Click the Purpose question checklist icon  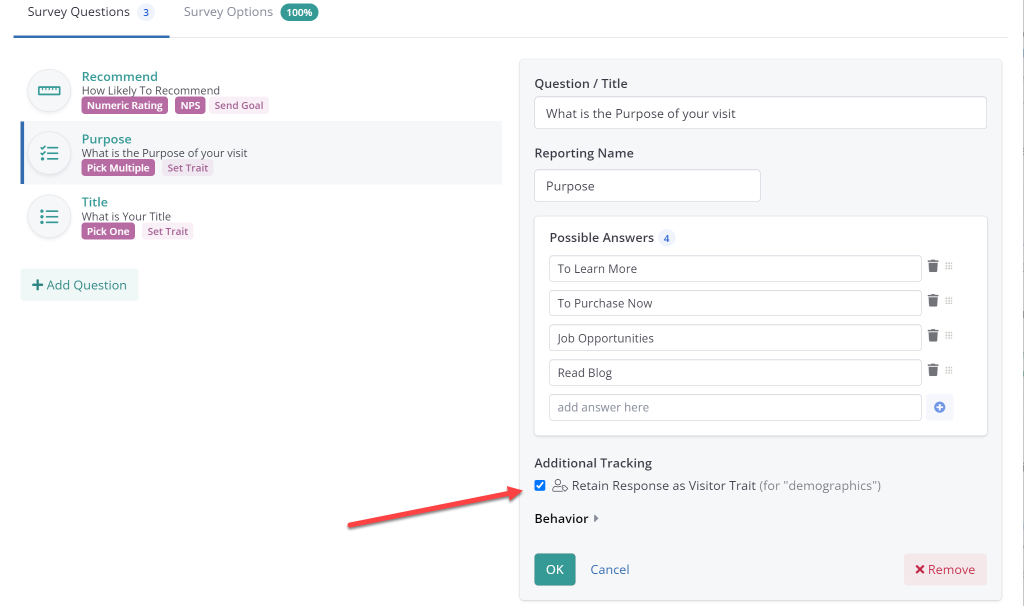[49, 153]
